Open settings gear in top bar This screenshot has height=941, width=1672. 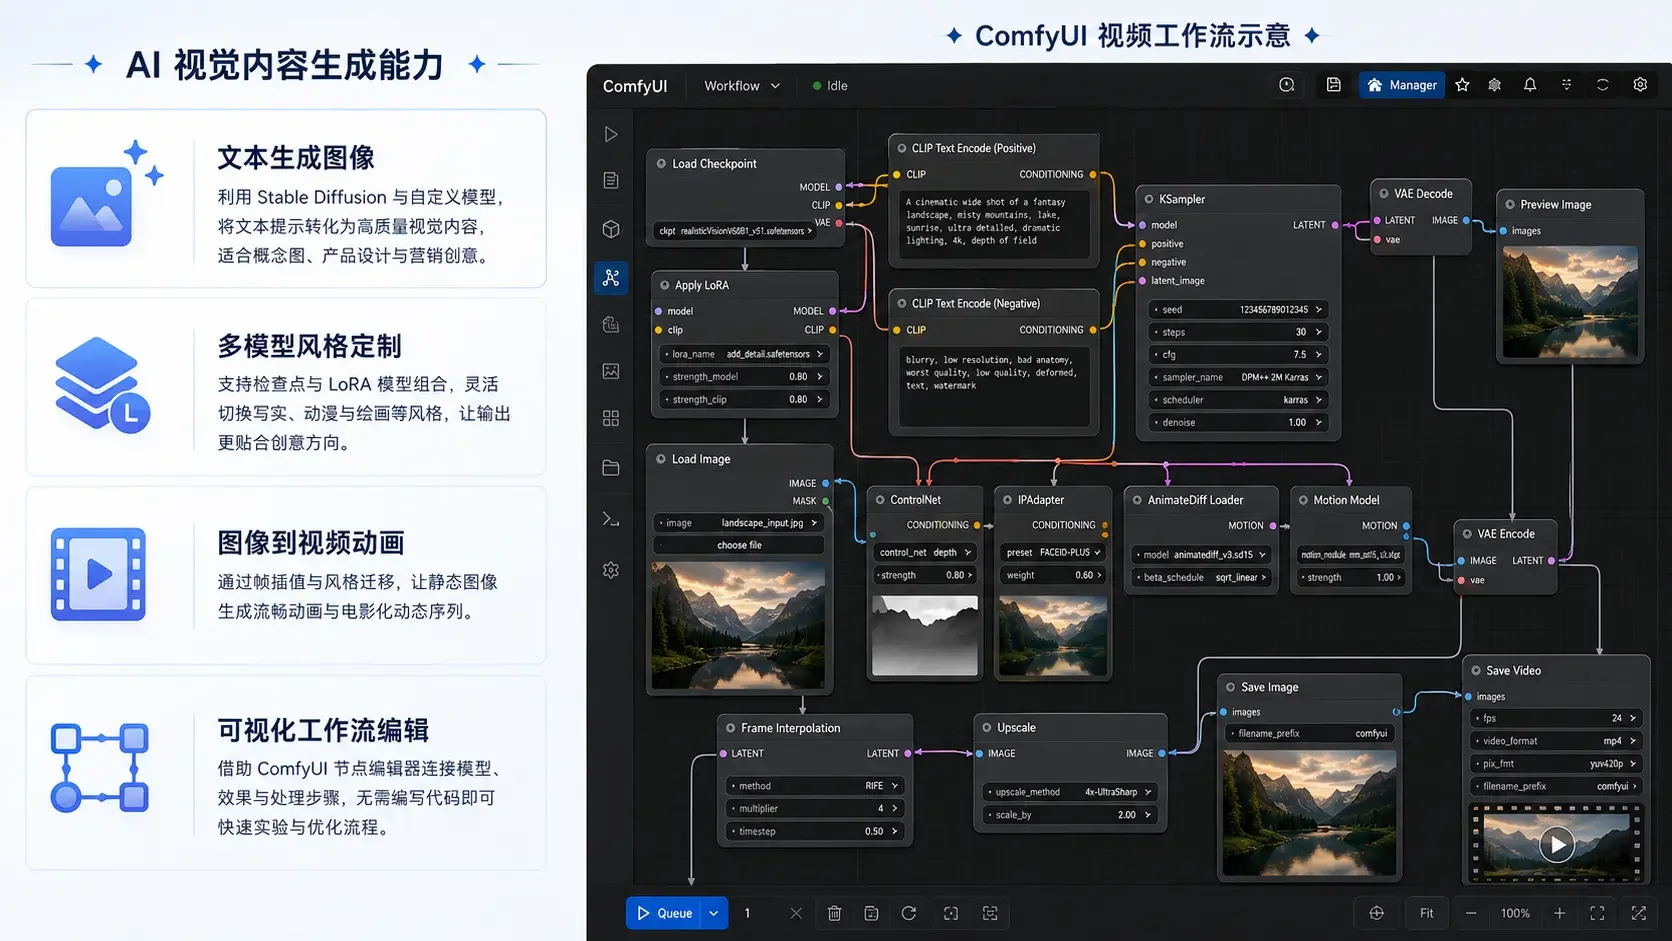pos(1640,85)
